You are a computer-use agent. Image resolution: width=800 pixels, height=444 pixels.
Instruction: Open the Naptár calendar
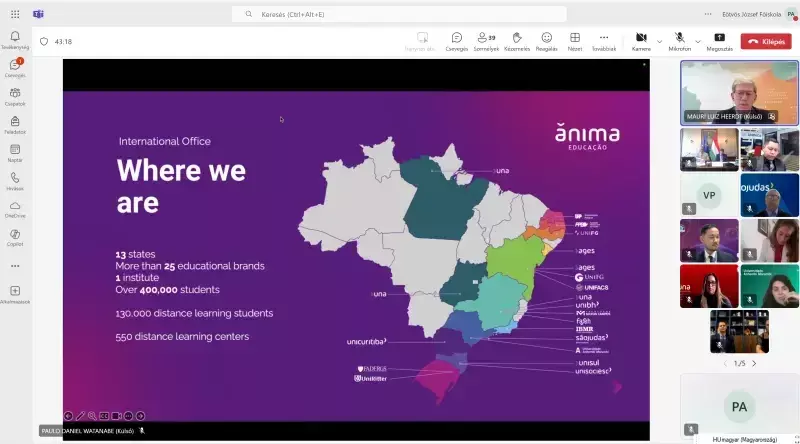pyautogui.click(x=15, y=153)
